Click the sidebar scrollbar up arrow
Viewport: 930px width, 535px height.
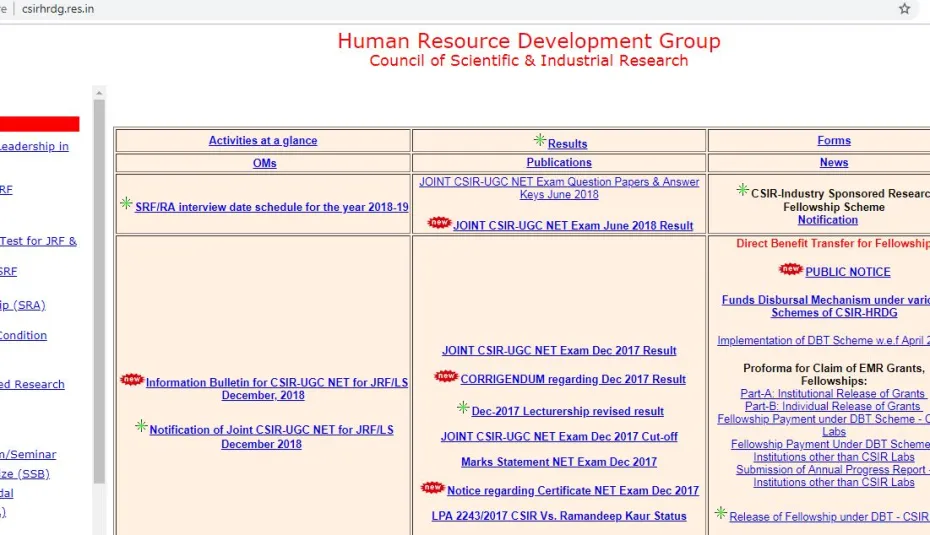(99, 93)
